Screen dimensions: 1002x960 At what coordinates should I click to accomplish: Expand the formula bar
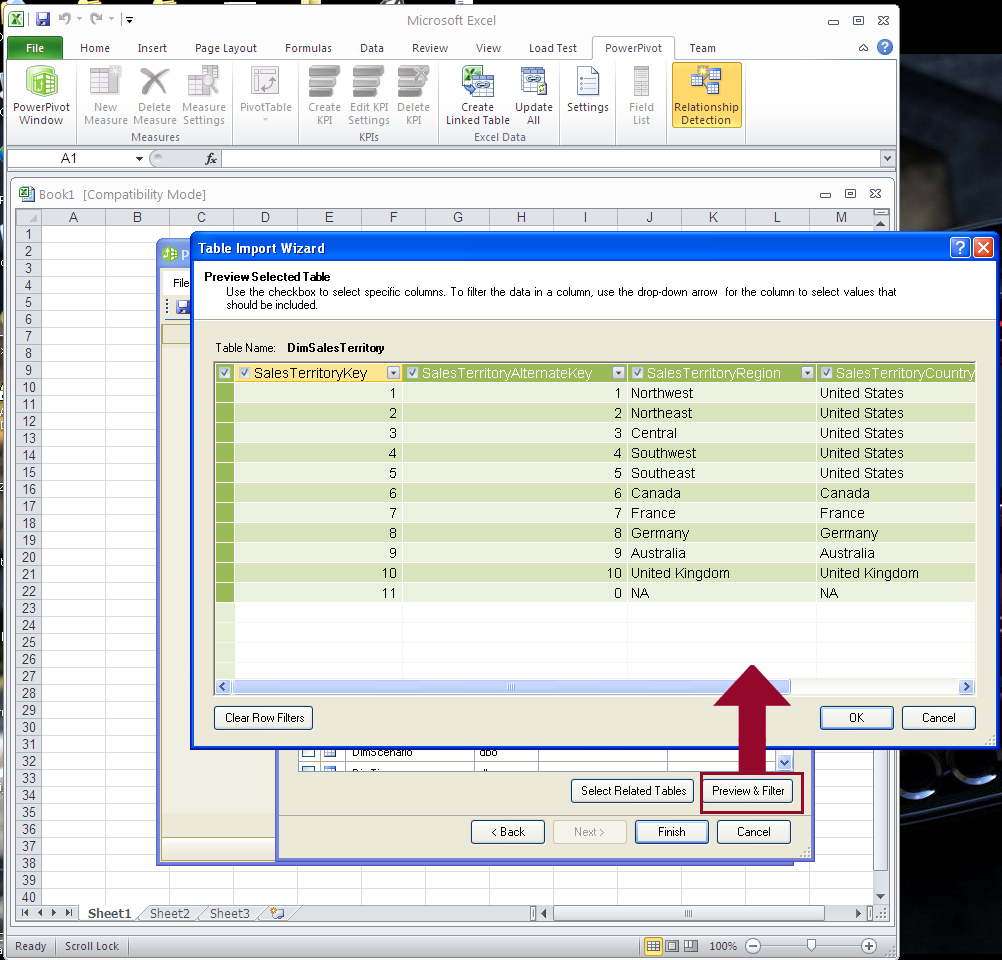pyautogui.click(x=886, y=158)
